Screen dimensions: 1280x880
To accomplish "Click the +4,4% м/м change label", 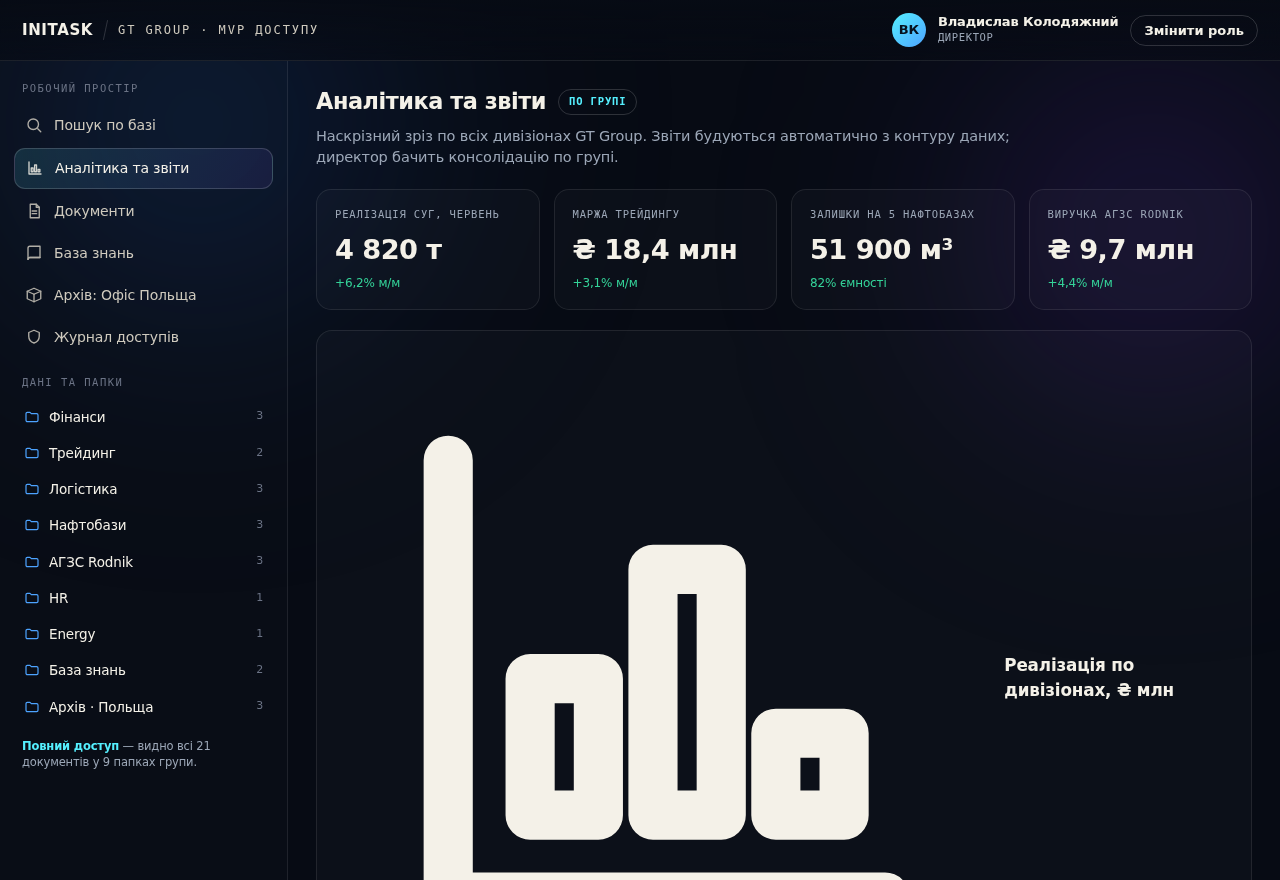I will [1080, 283].
